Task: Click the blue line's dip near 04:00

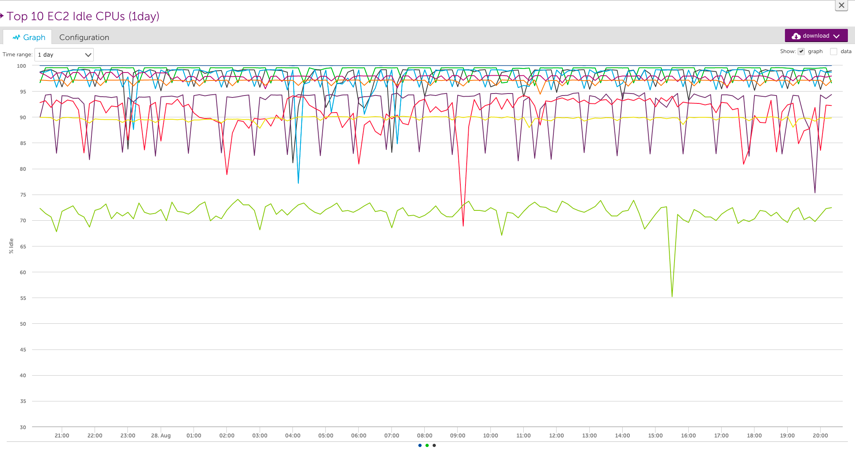Action: (298, 182)
